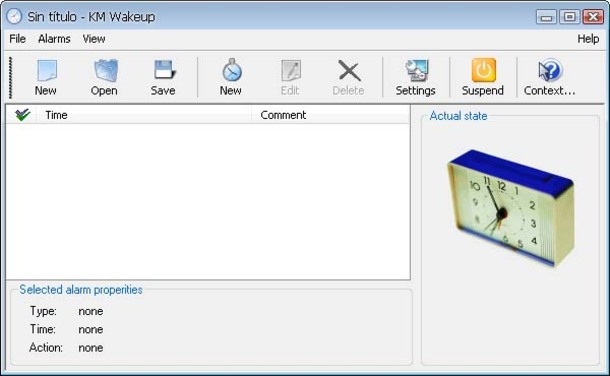
Task: Open Settings from the toolbar
Action: tap(416, 71)
